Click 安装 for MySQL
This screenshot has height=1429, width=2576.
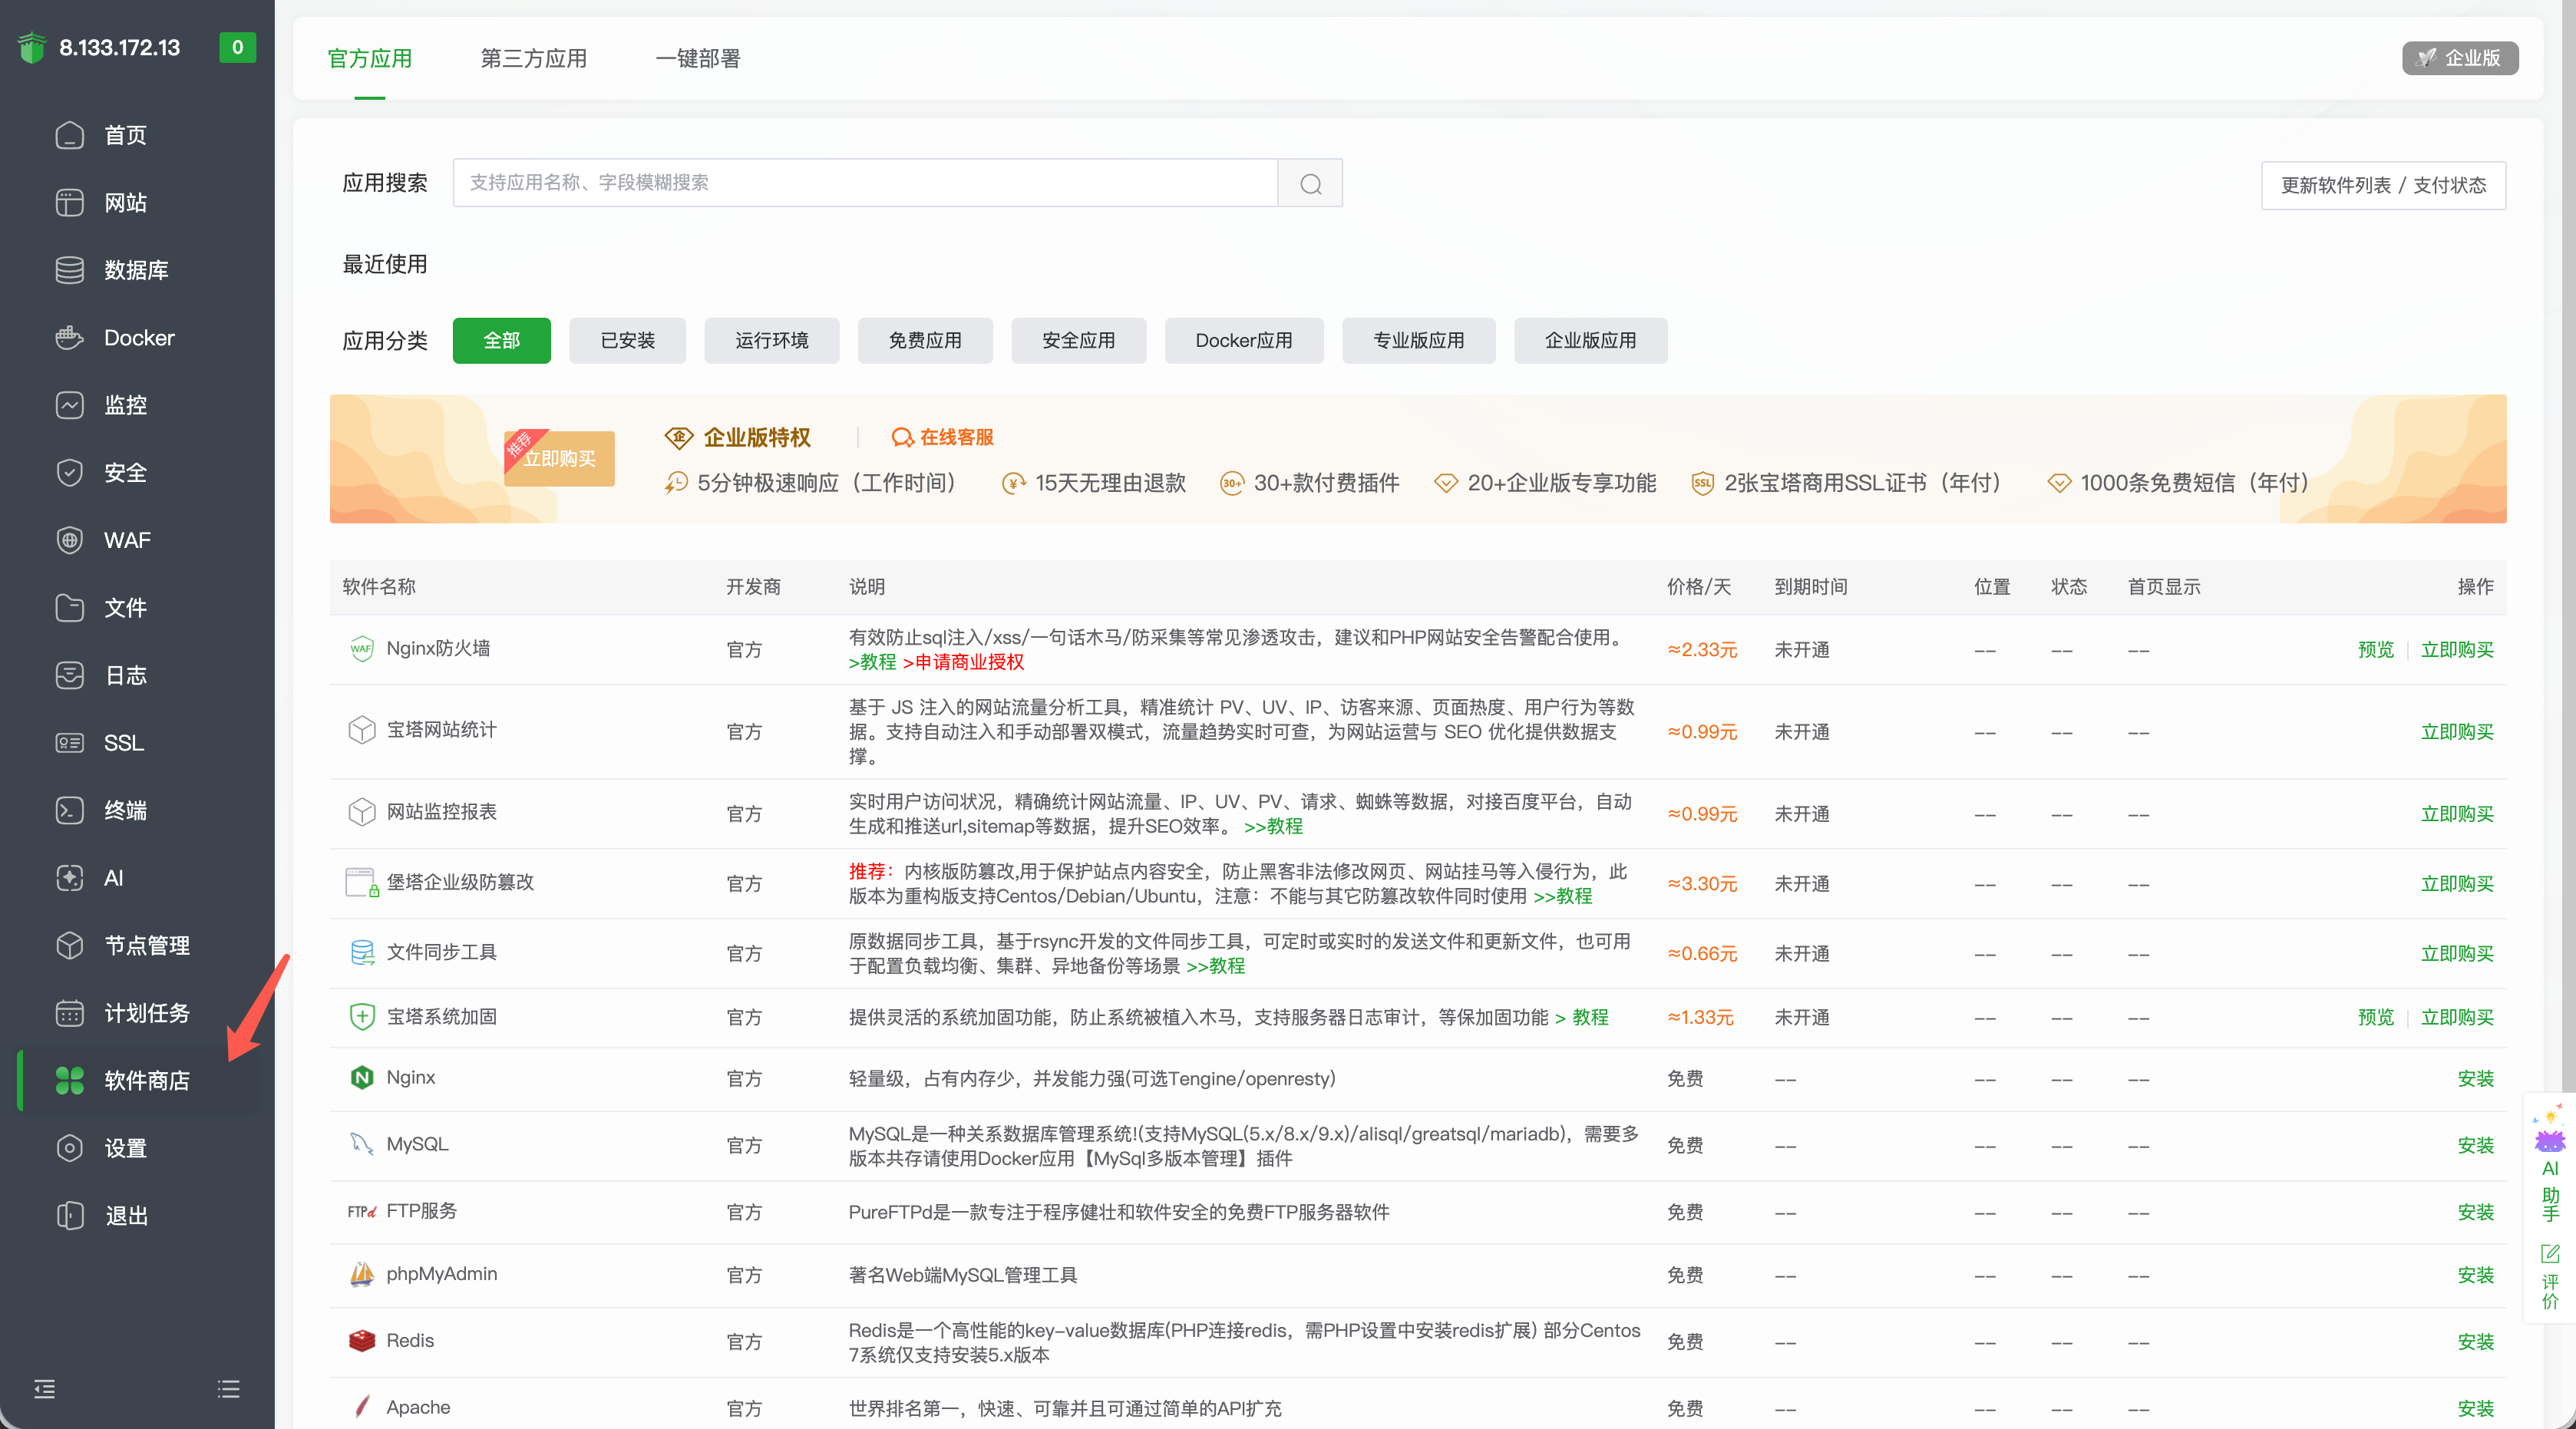pyautogui.click(x=2476, y=1146)
